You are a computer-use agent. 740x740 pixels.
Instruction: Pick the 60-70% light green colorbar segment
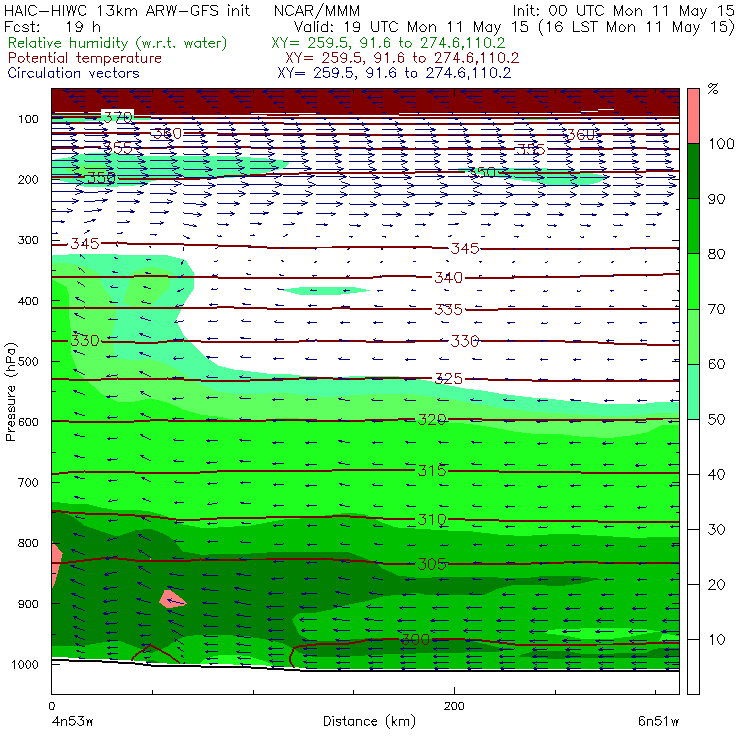(693, 336)
